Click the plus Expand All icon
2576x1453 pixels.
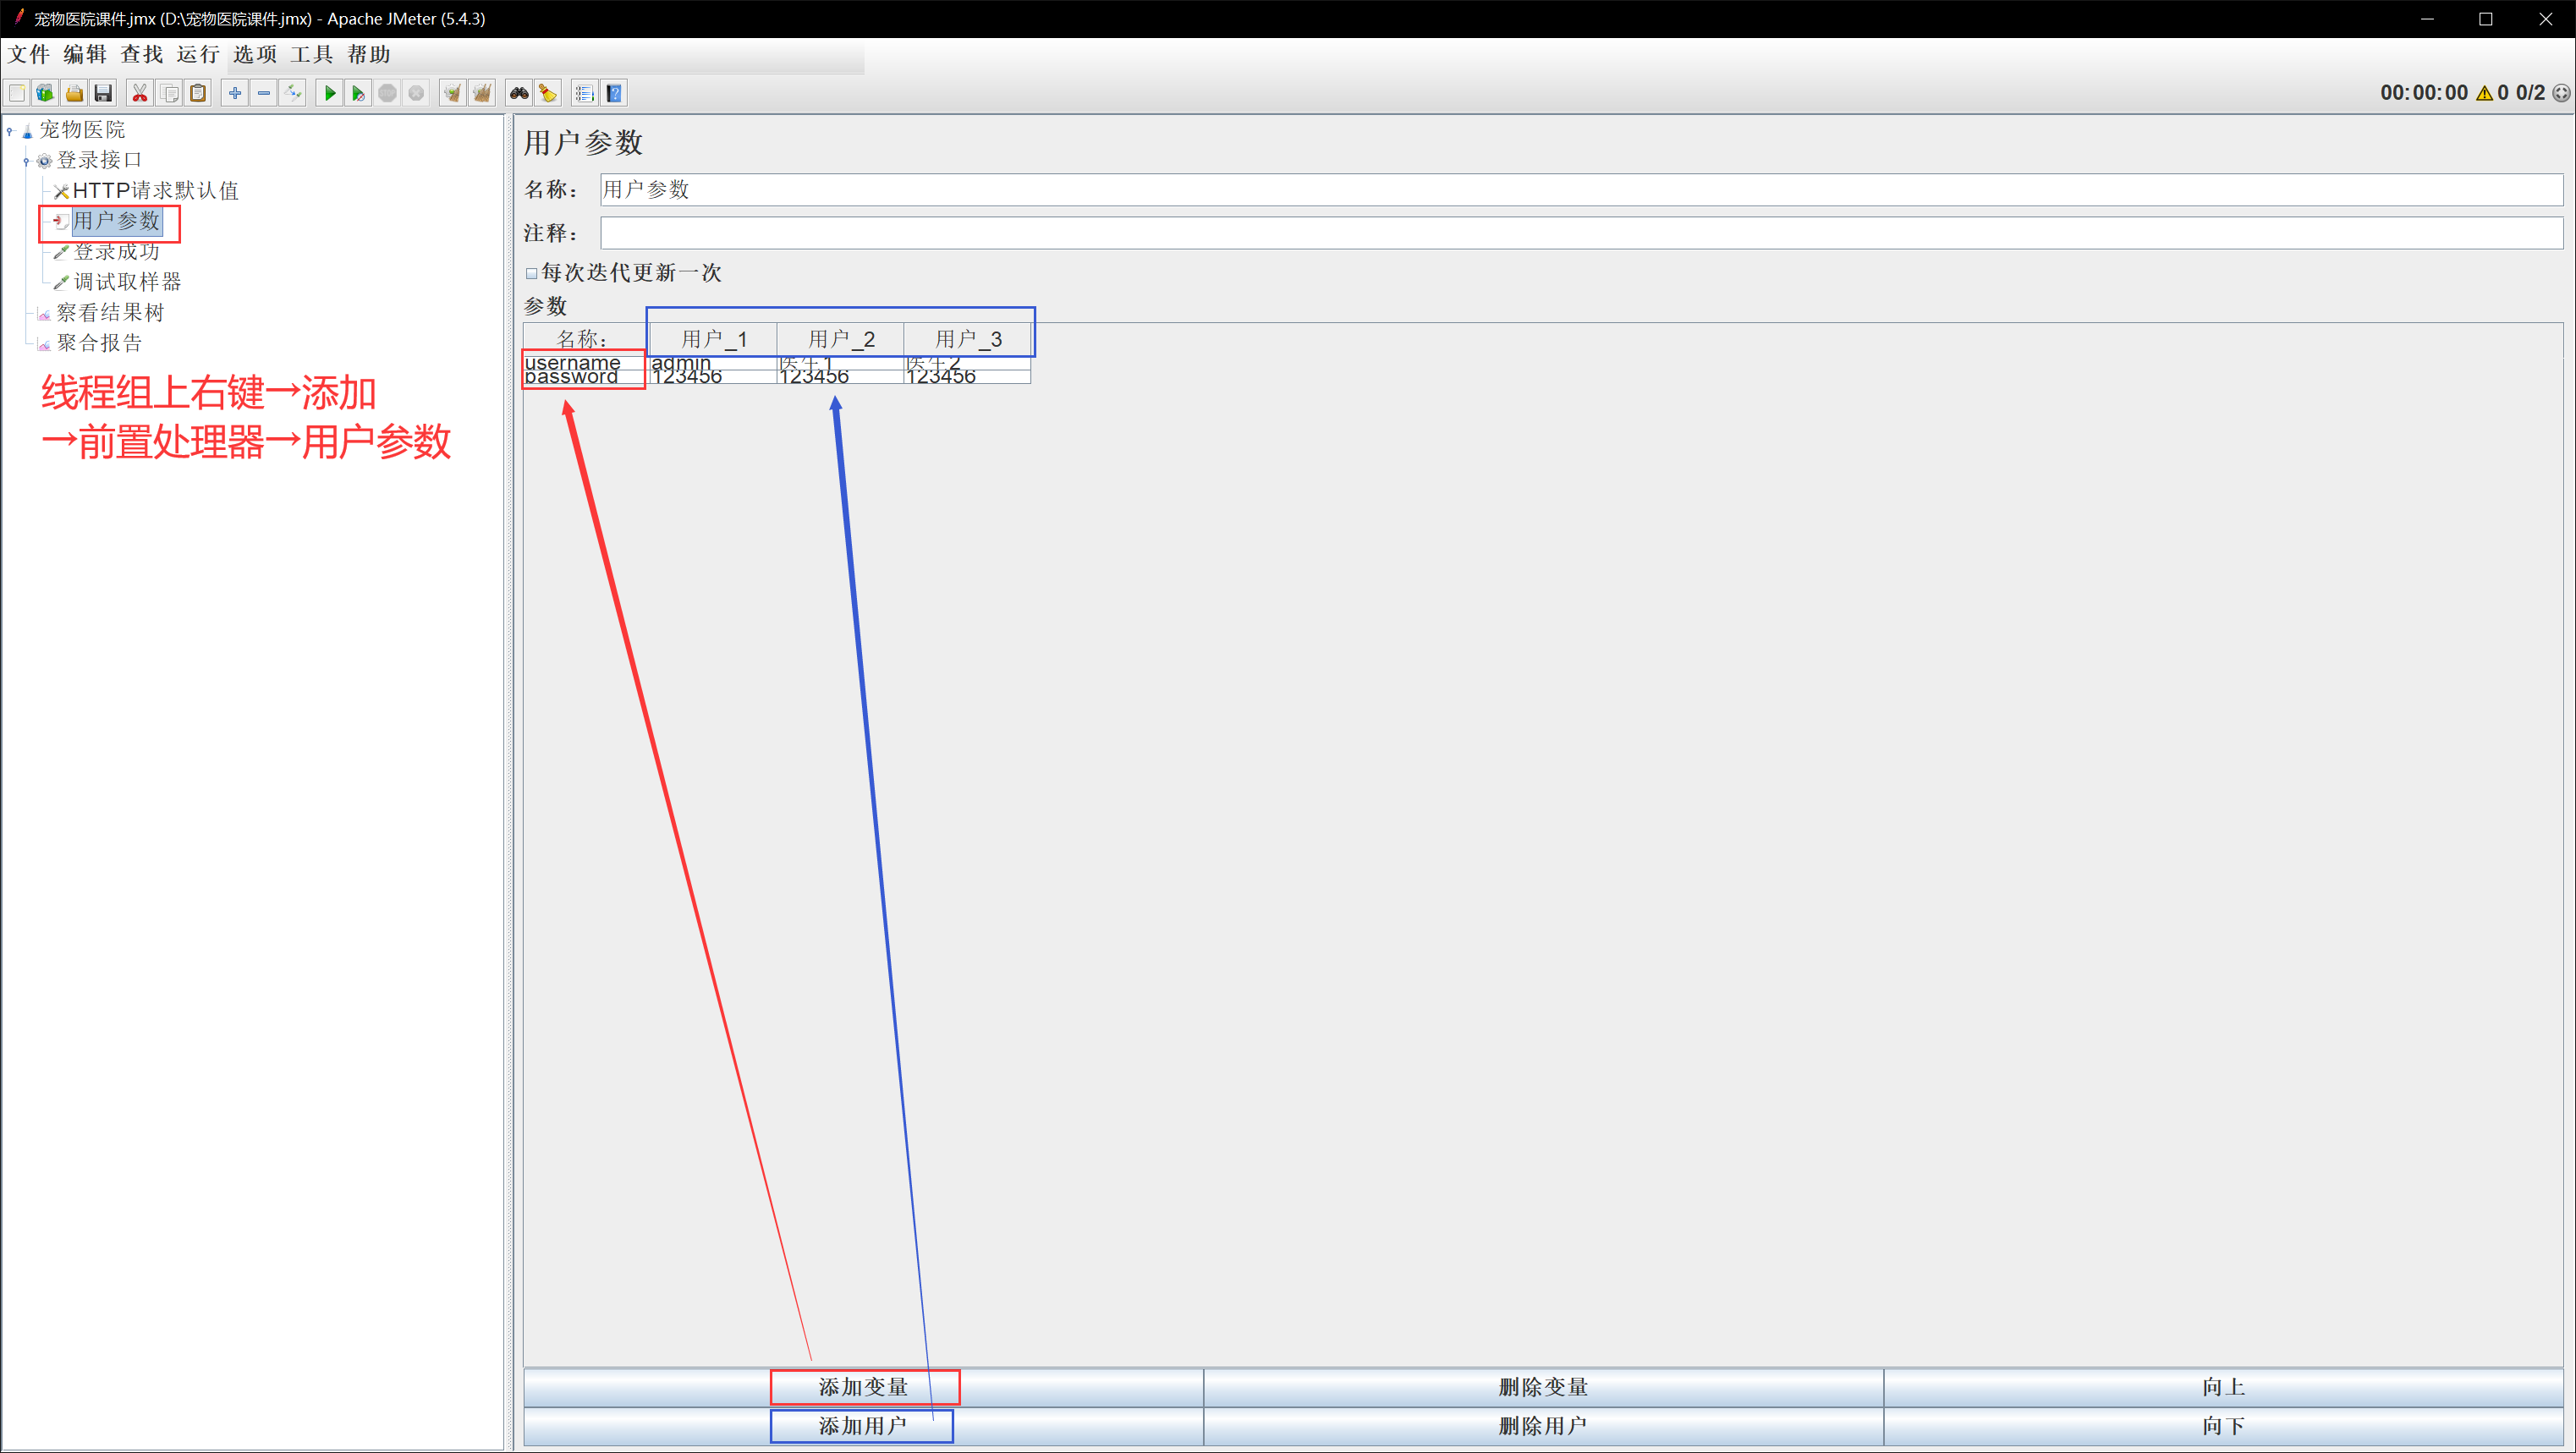coord(235,94)
